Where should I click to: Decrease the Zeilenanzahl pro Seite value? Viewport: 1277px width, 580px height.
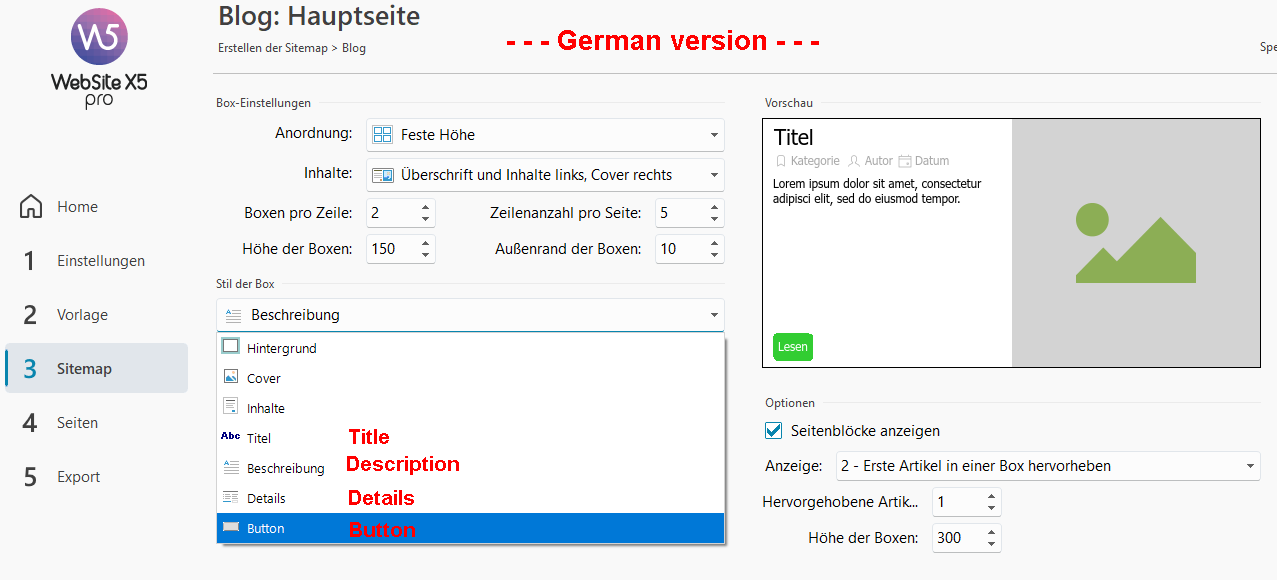[714, 219]
